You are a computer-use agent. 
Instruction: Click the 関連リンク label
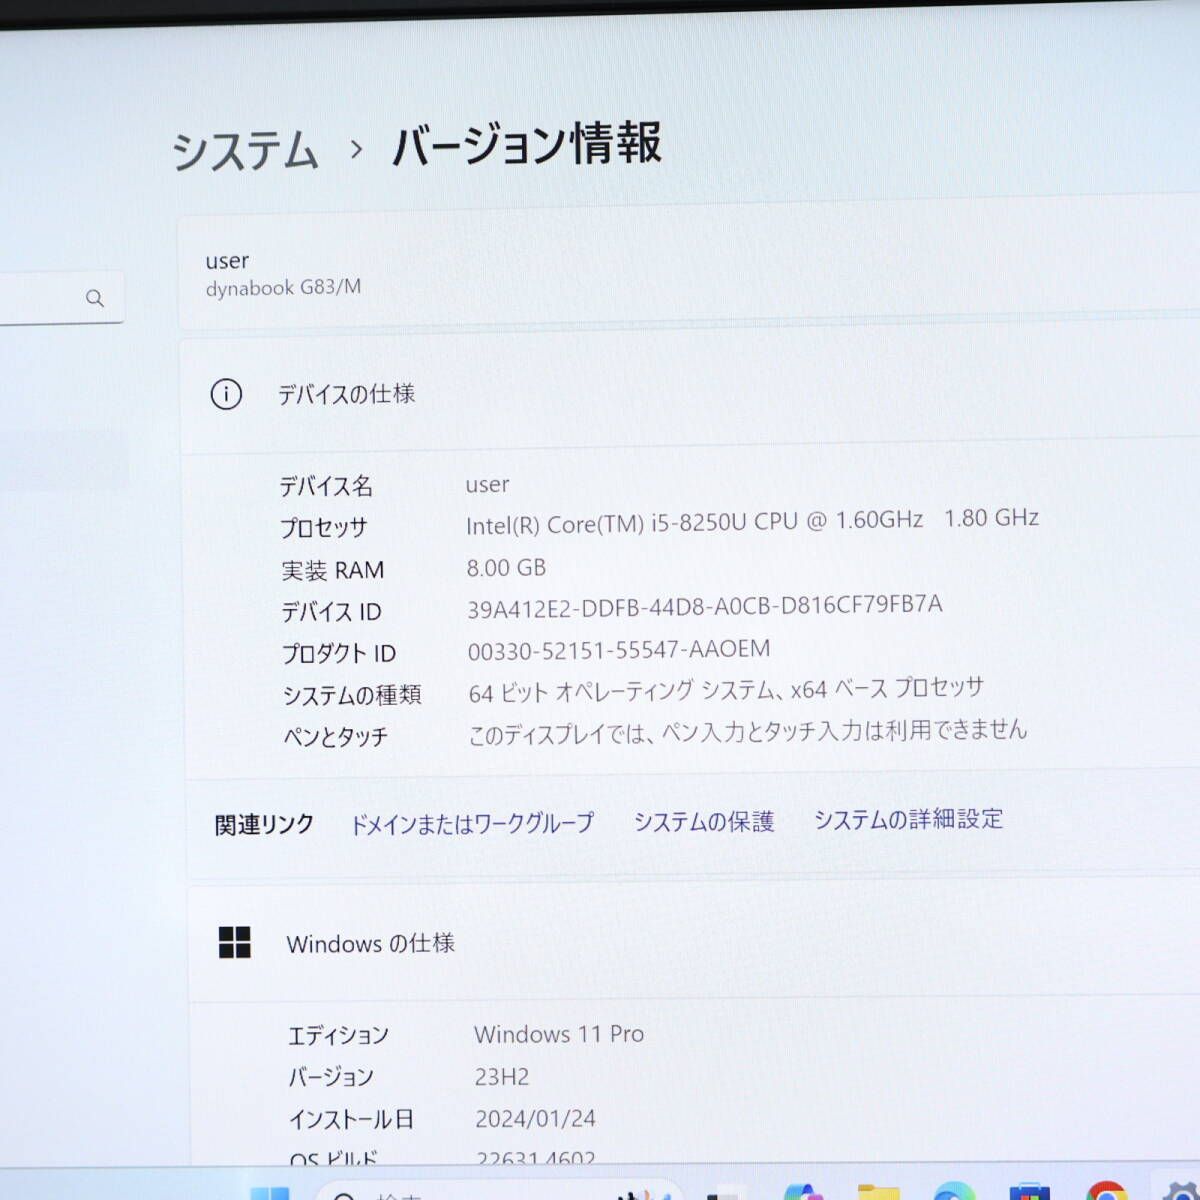pyautogui.click(x=264, y=825)
